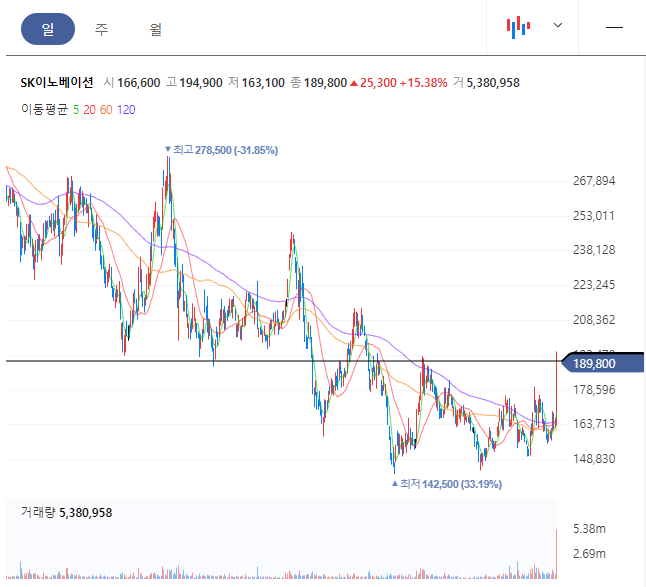Click the 최고 278,500 high marker label
The width and height of the screenshot is (646, 587).
pos(222,150)
